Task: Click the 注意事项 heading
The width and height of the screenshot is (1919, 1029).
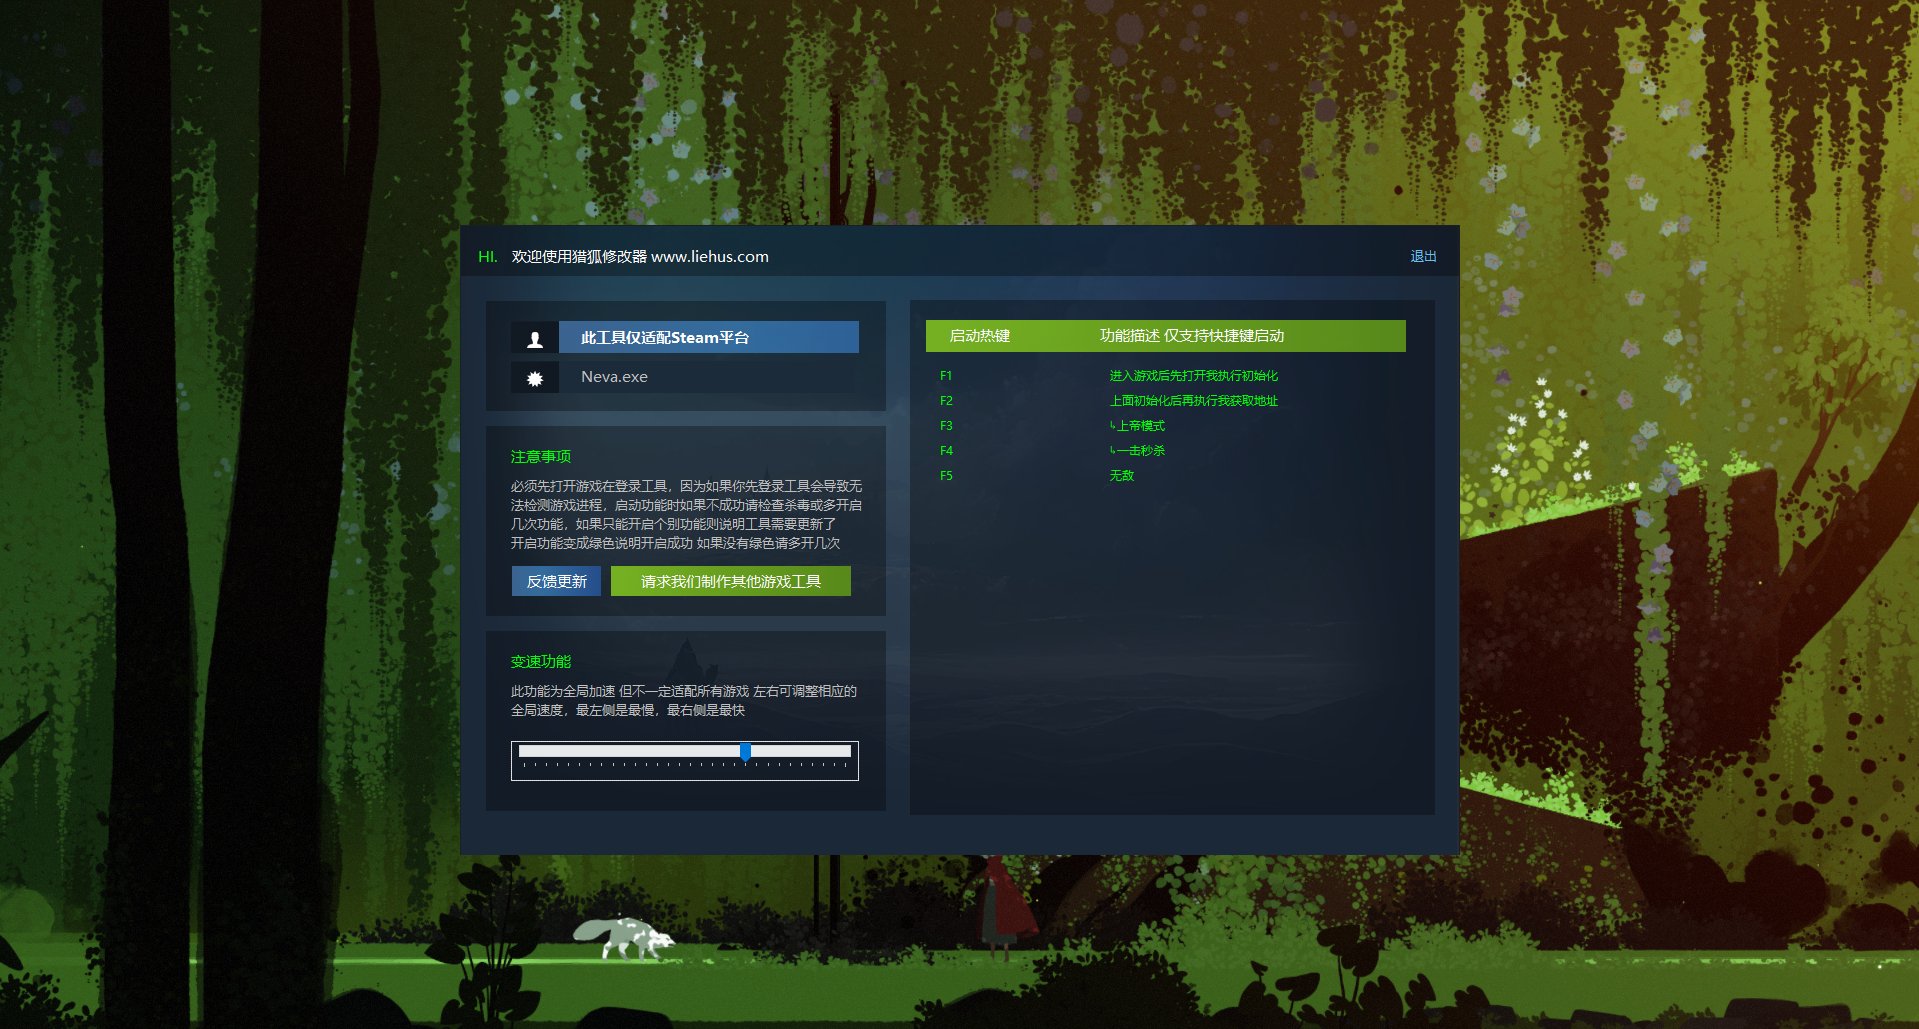Action: pyautogui.click(x=541, y=457)
